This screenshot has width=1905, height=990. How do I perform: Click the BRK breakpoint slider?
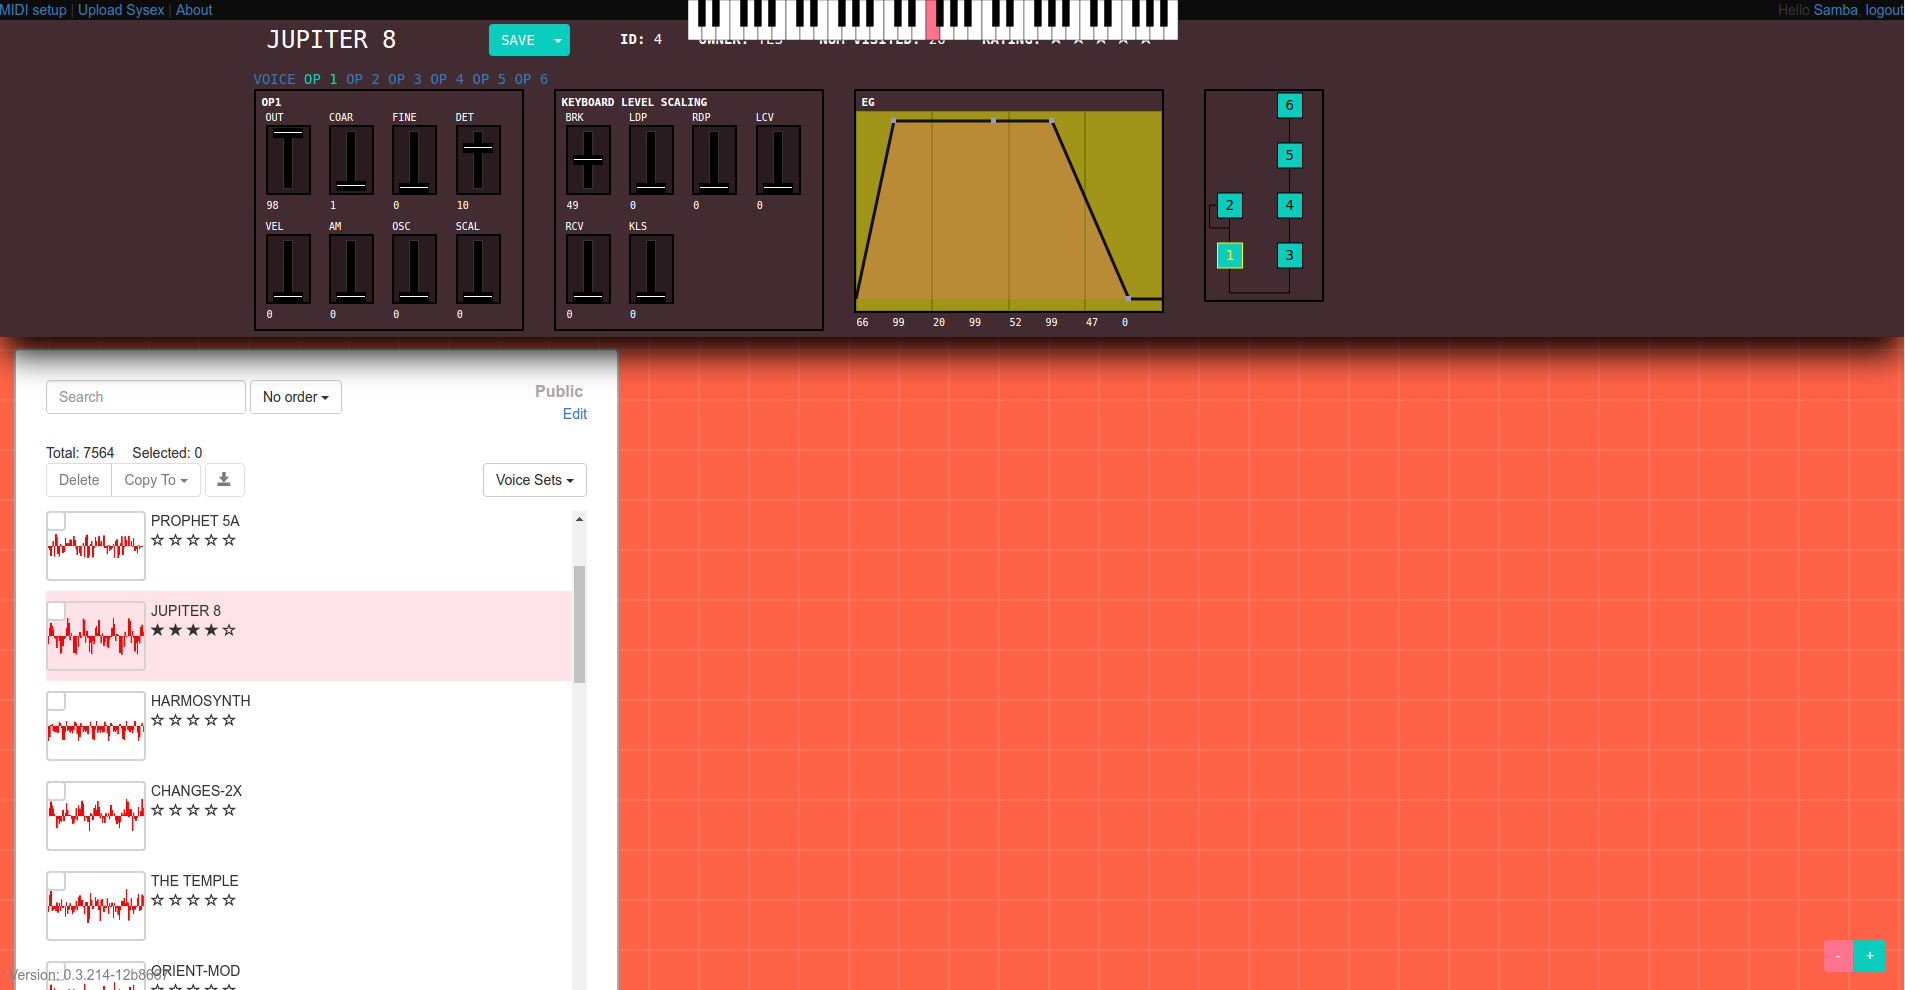coord(588,160)
